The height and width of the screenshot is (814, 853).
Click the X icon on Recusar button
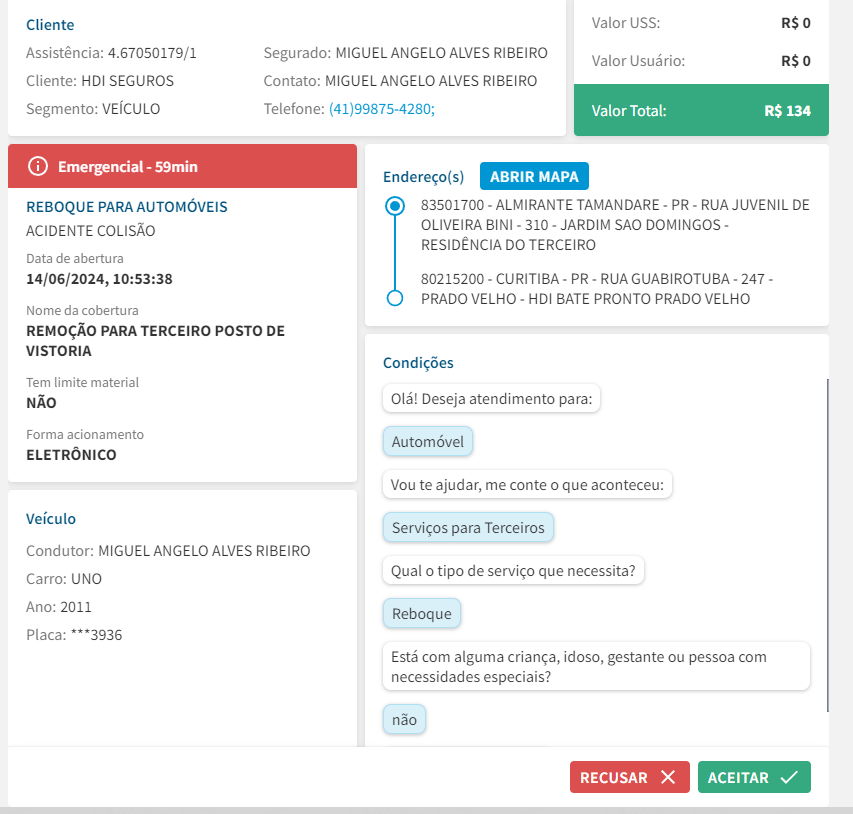click(668, 777)
